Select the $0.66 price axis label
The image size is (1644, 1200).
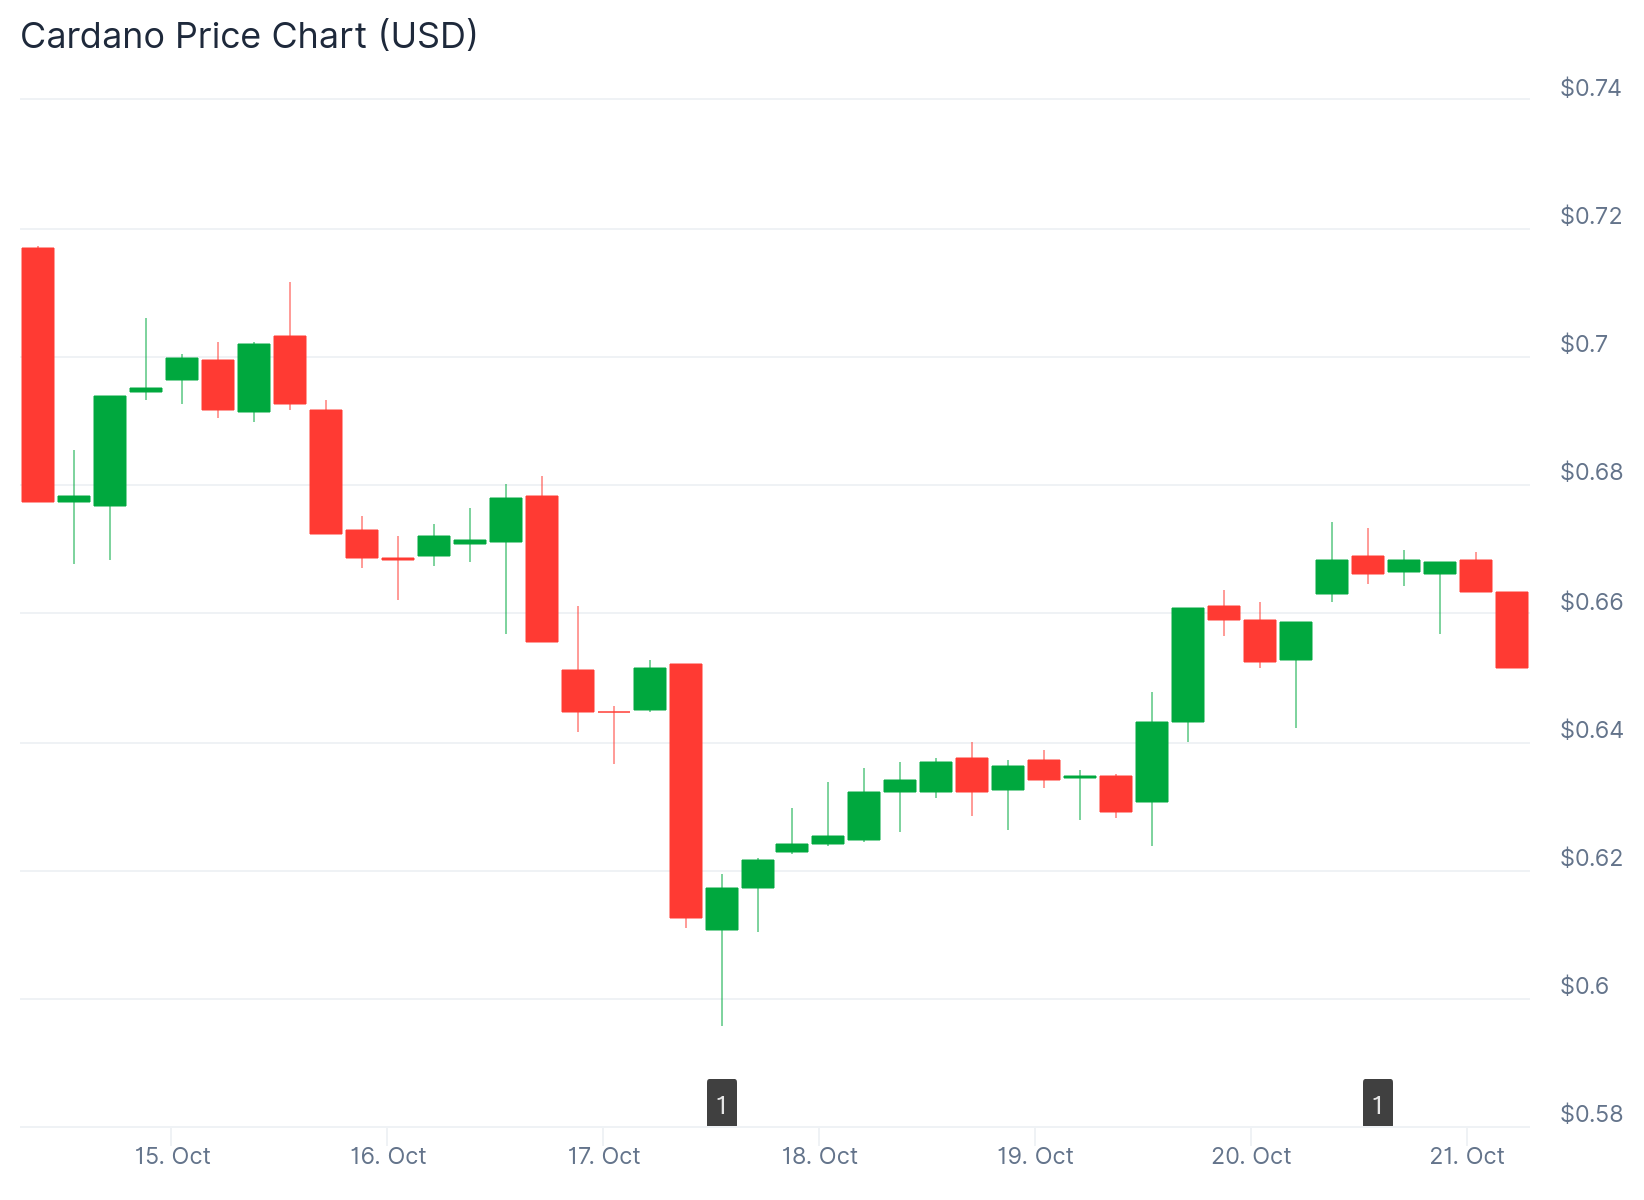click(x=1590, y=601)
